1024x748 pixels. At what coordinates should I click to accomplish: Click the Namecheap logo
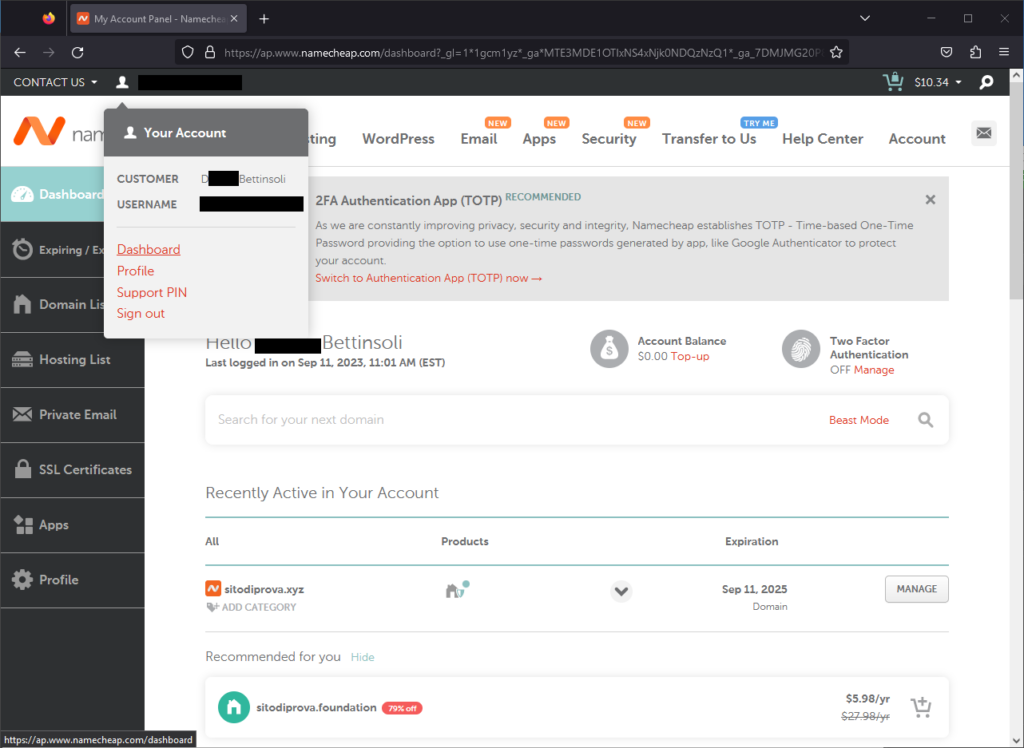pyautogui.click(x=57, y=132)
